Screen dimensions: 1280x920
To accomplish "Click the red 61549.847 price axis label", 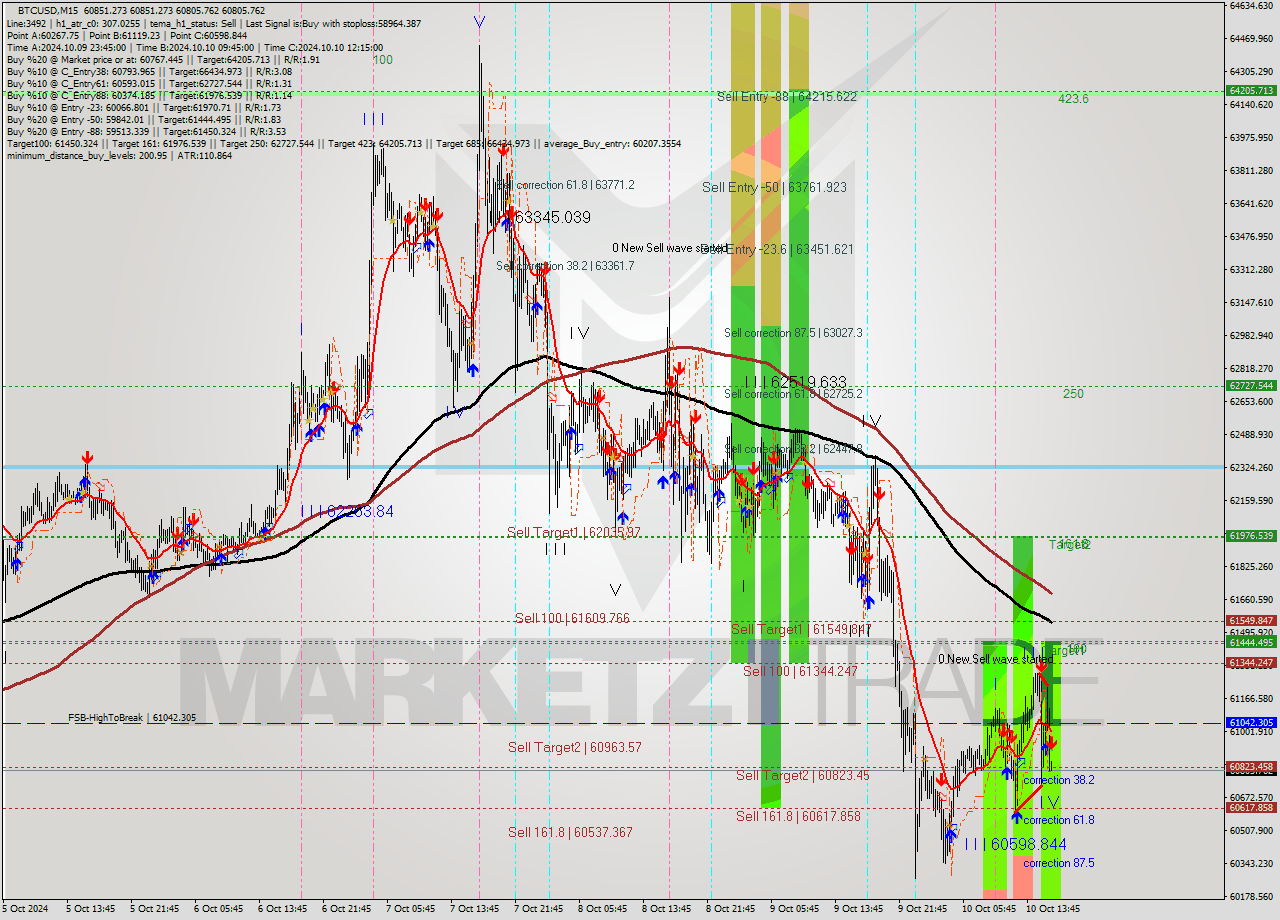I will click(x=1251, y=621).
